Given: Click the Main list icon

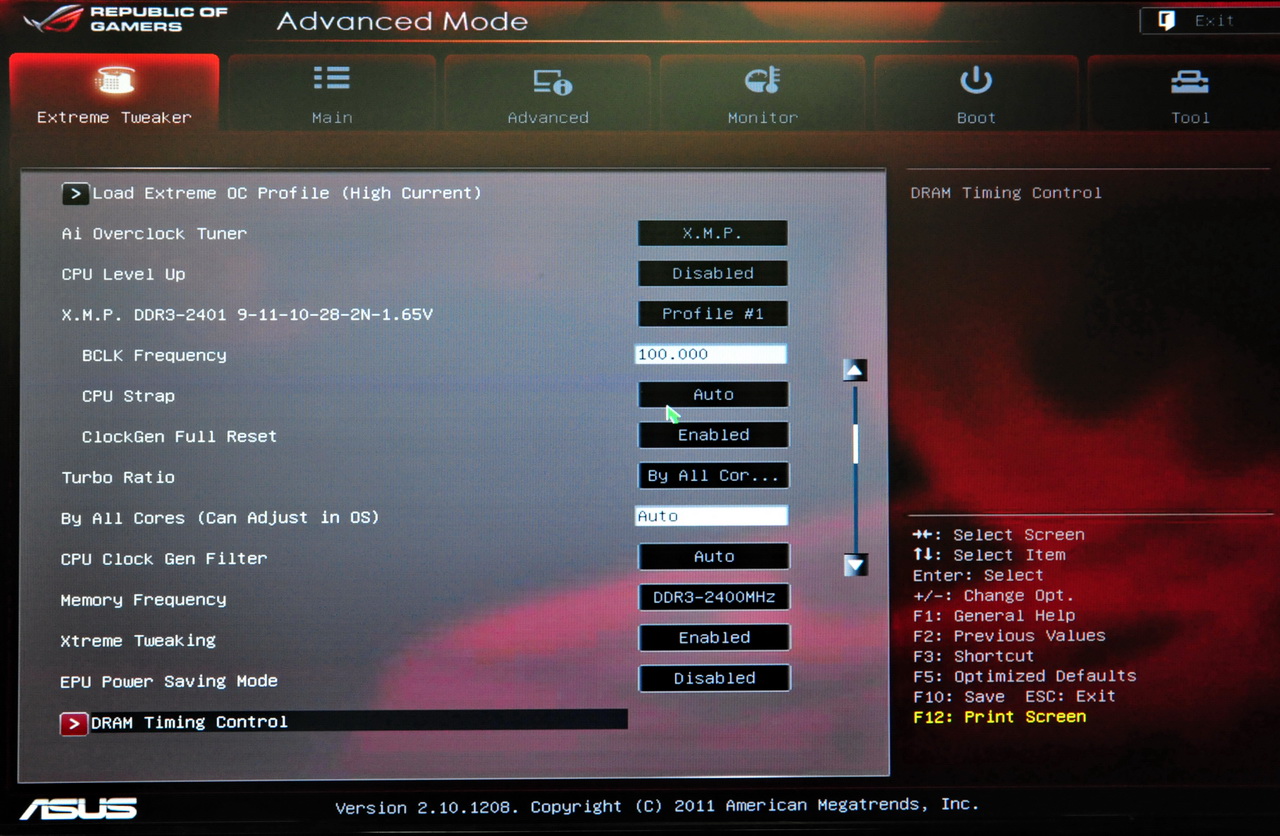Looking at the screenshot, I should [331, 78].
